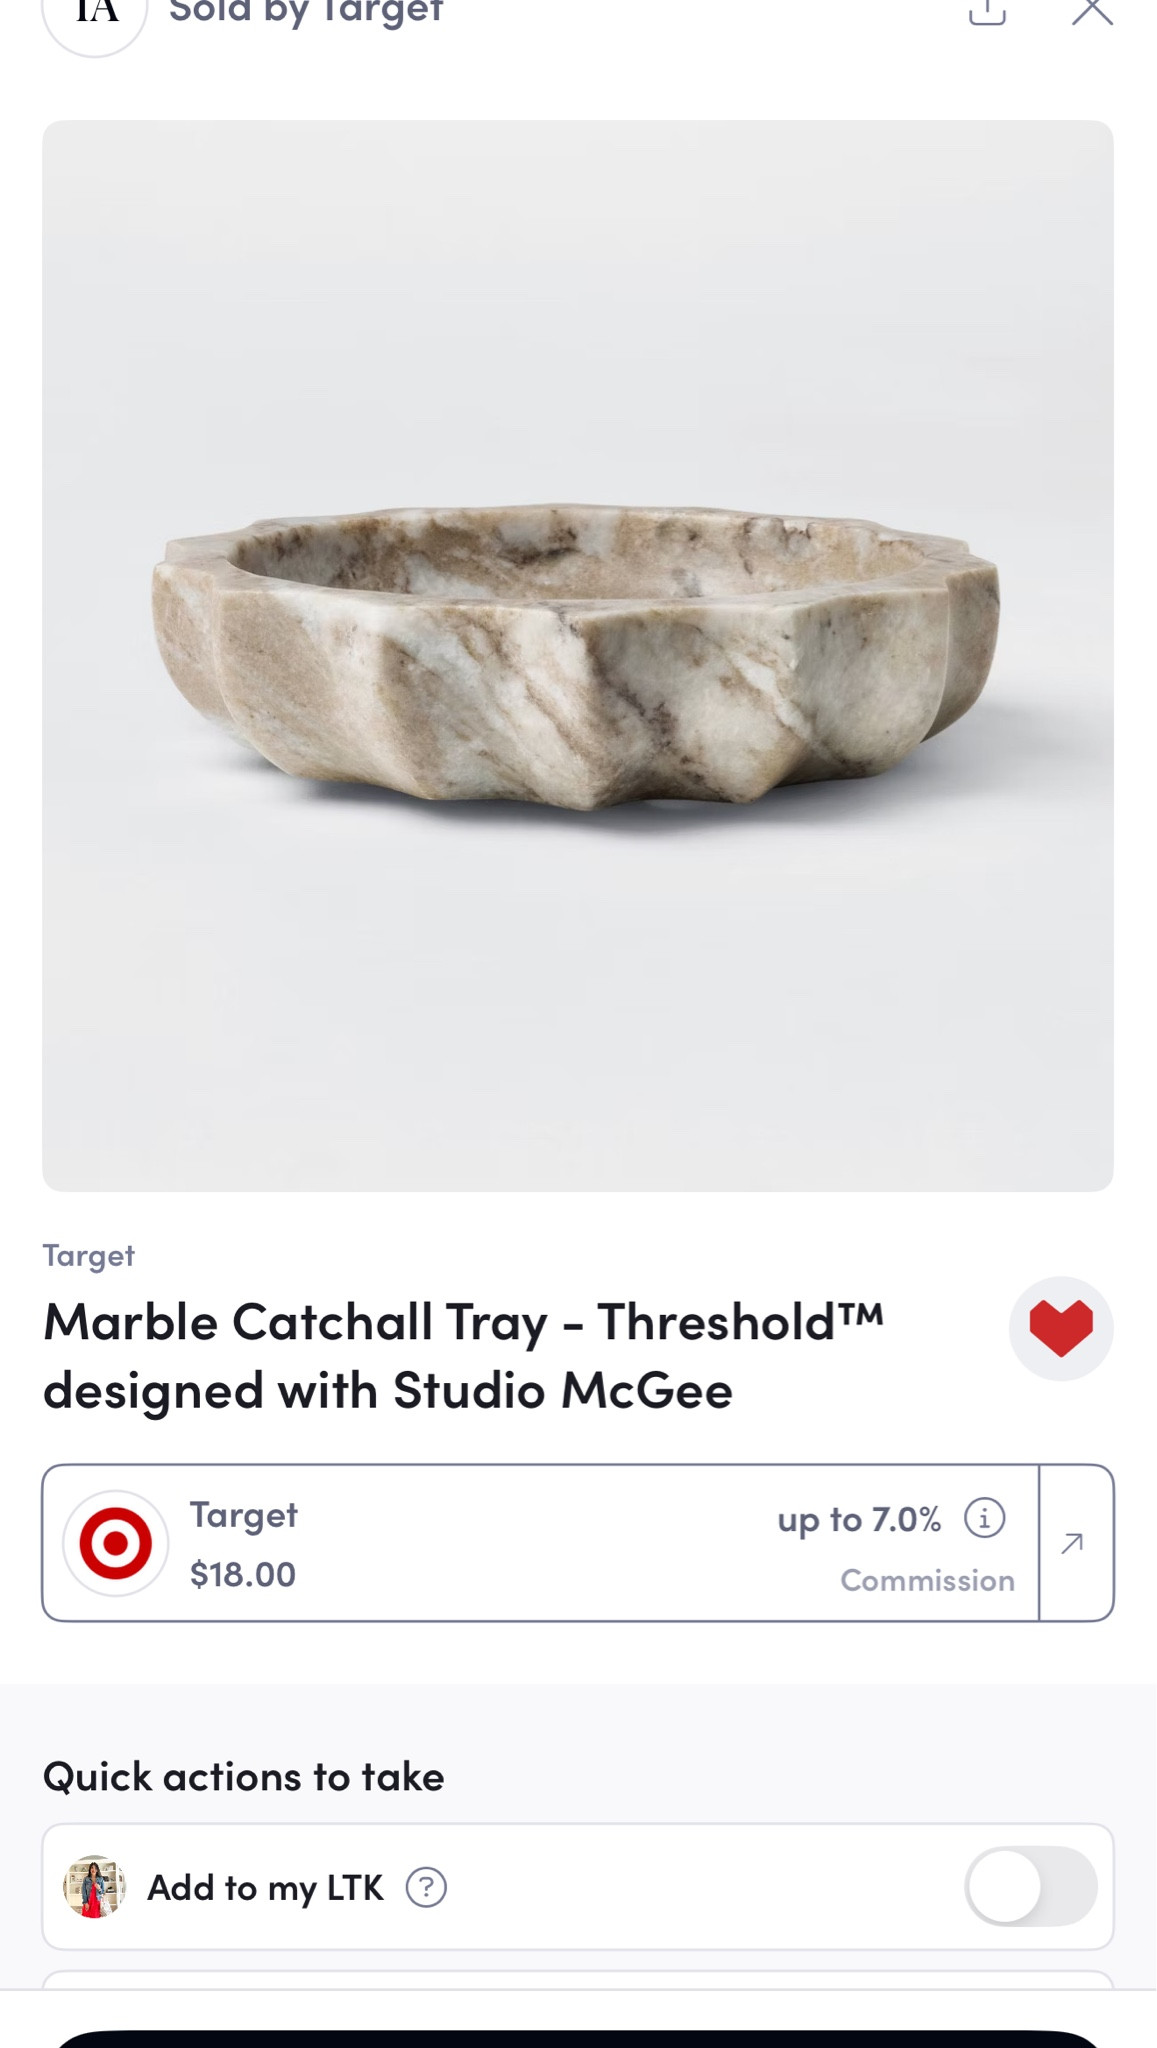View the marble tray product image
1157x2048 pixels.
pyautogui.click(x=577, y=655)
